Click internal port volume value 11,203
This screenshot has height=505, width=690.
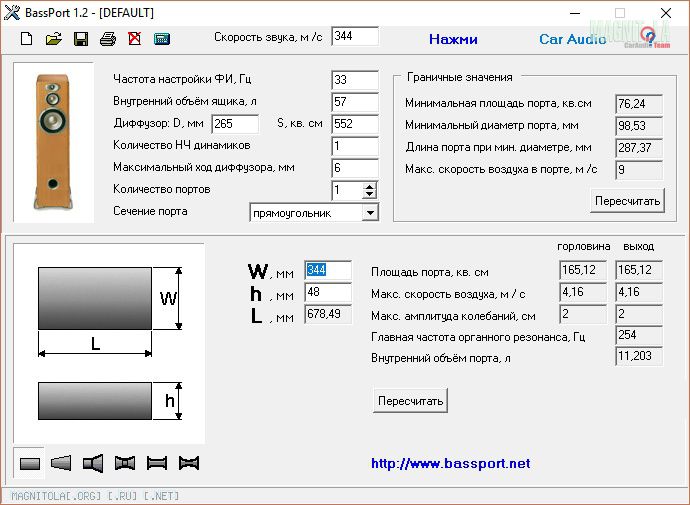639,356
